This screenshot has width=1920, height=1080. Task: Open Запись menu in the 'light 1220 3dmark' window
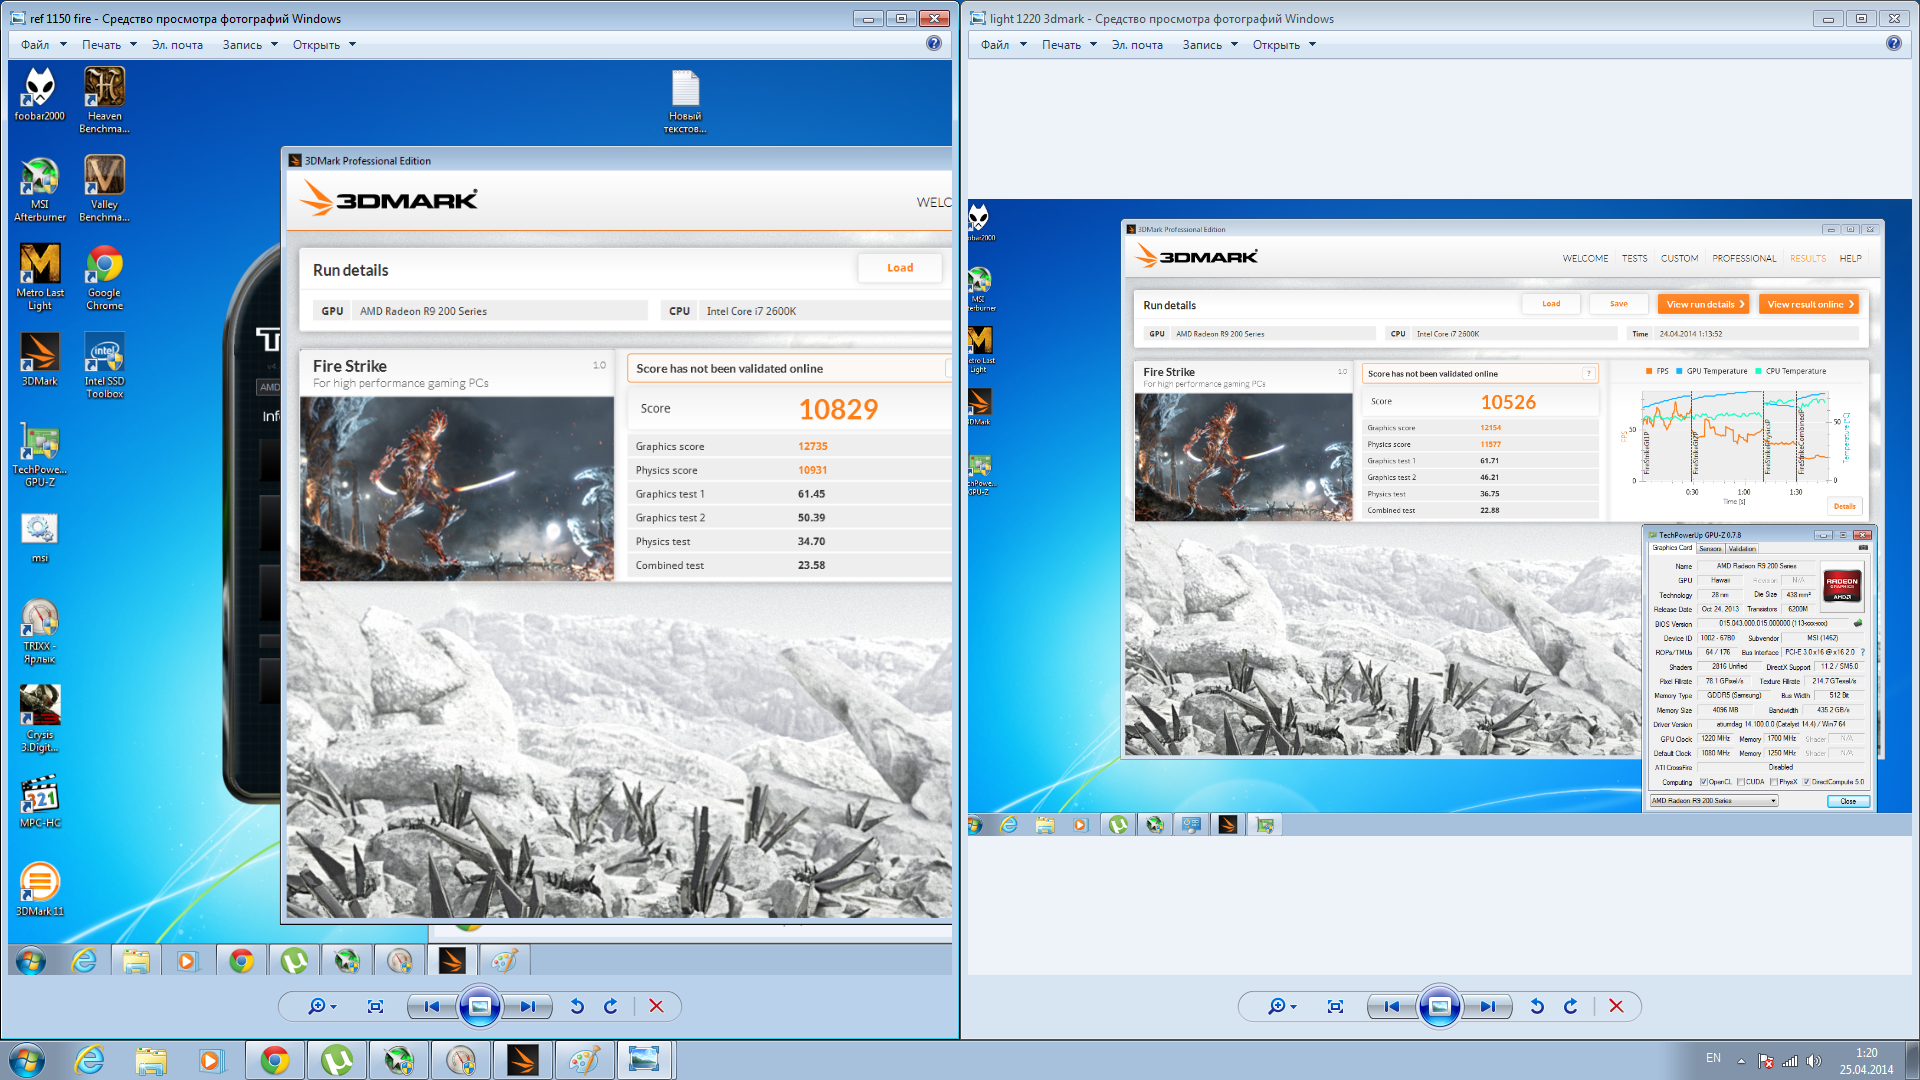pos(1210,44)
